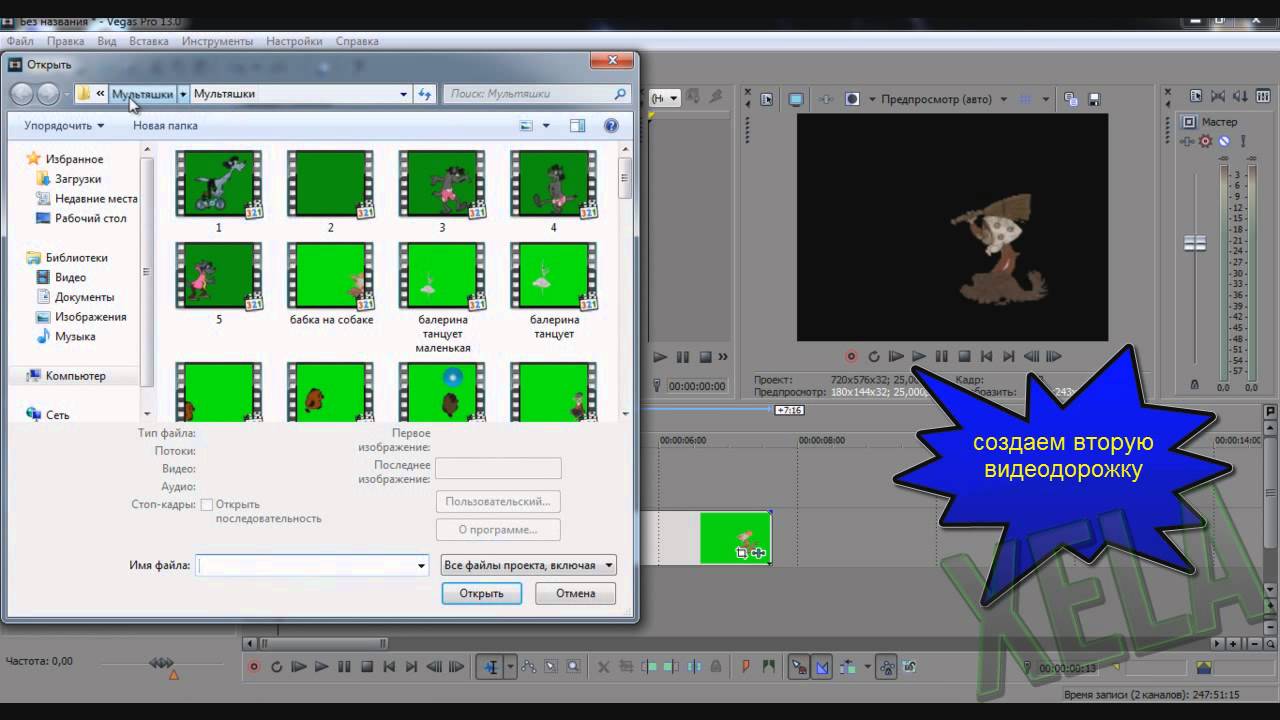Toggle Loop Playback in the bottom transport bar
The image size is (1280, 720).
pos(277,667)
